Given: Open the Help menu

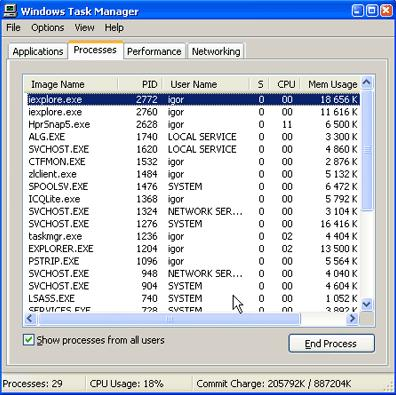Looking at the screenshot, I should [x=114, y=28].
